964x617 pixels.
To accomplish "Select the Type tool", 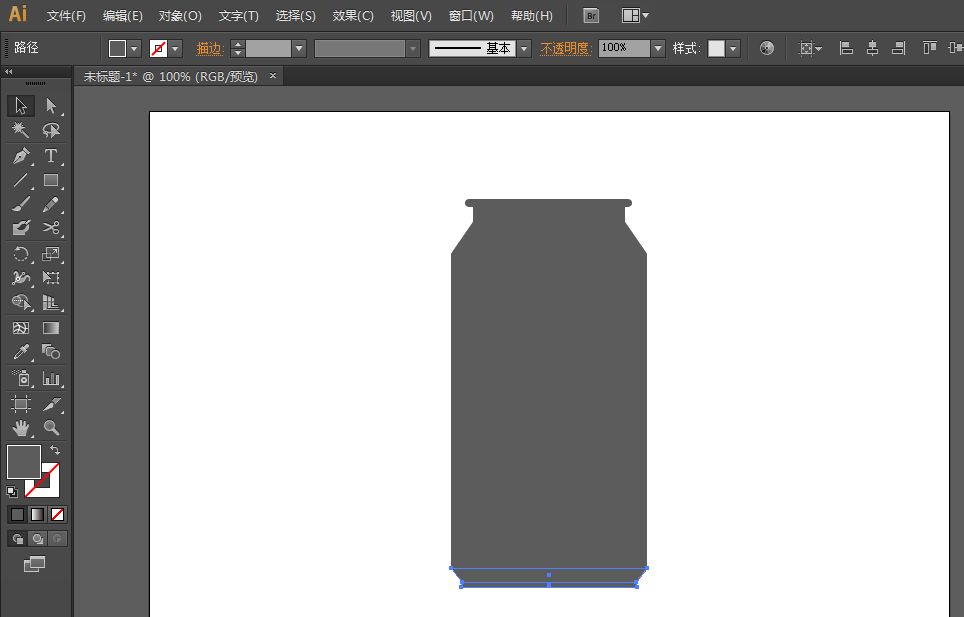I will click(51, 155).
